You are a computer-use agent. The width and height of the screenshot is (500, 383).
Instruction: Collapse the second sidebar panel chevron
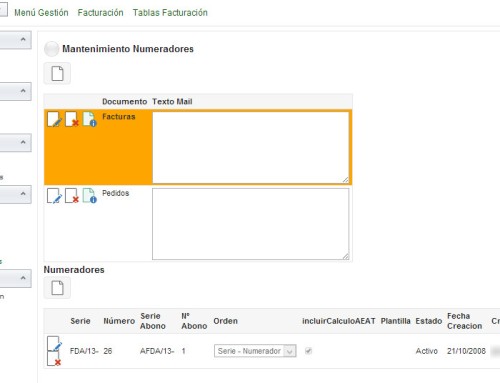pos(23,91)
